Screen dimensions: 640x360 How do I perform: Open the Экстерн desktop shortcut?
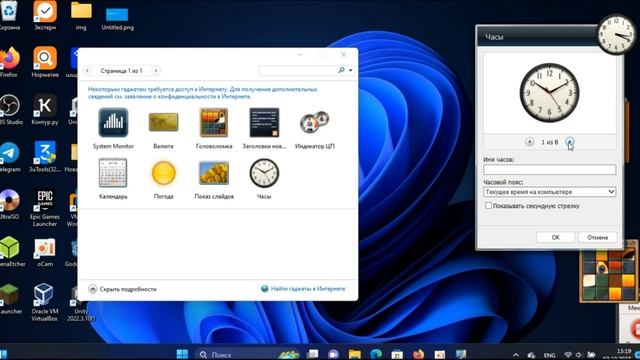click(45, 16)
